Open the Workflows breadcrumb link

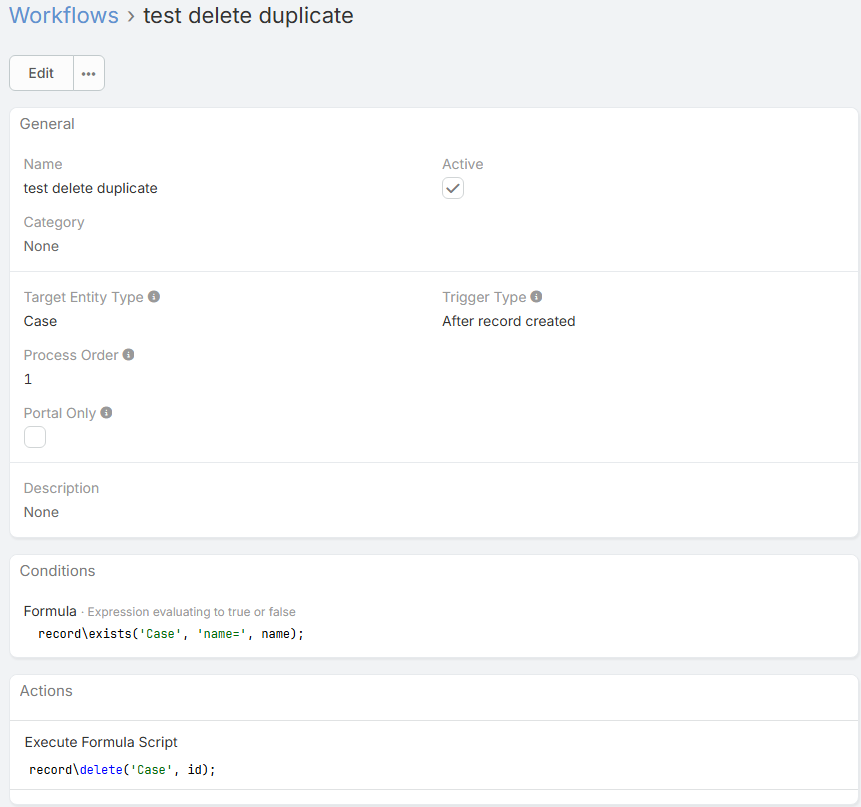[64, 16]
